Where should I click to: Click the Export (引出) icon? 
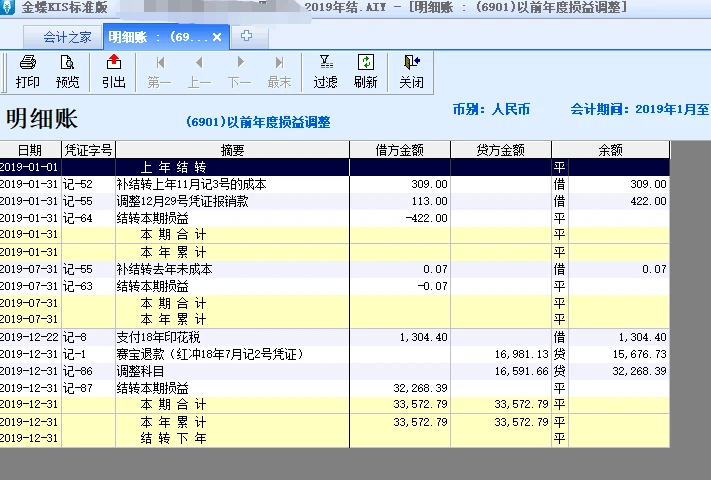click(x=113, y=72)
